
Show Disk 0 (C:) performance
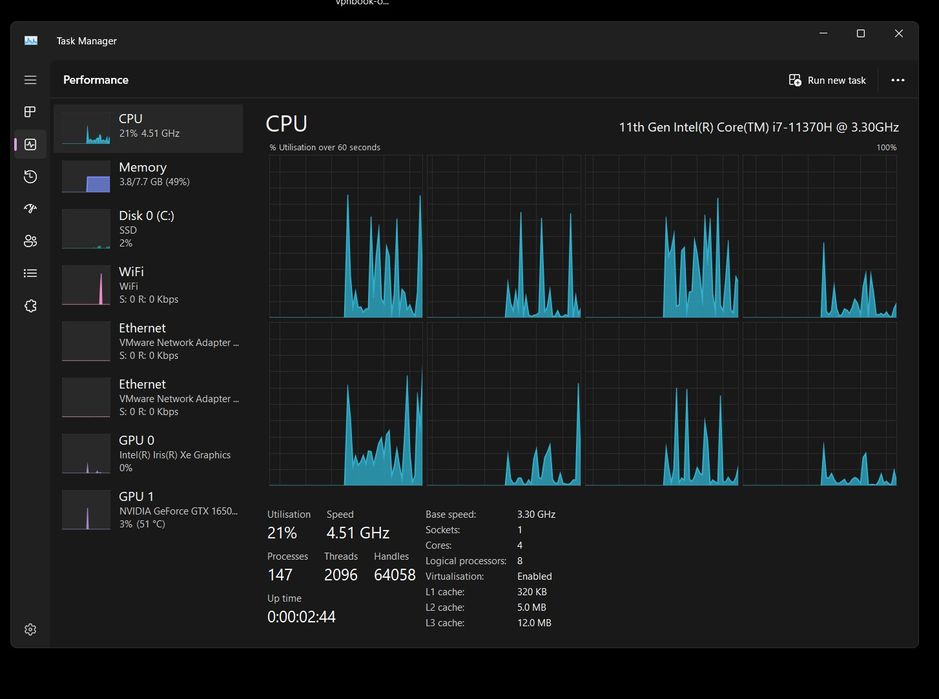[148, 229]
